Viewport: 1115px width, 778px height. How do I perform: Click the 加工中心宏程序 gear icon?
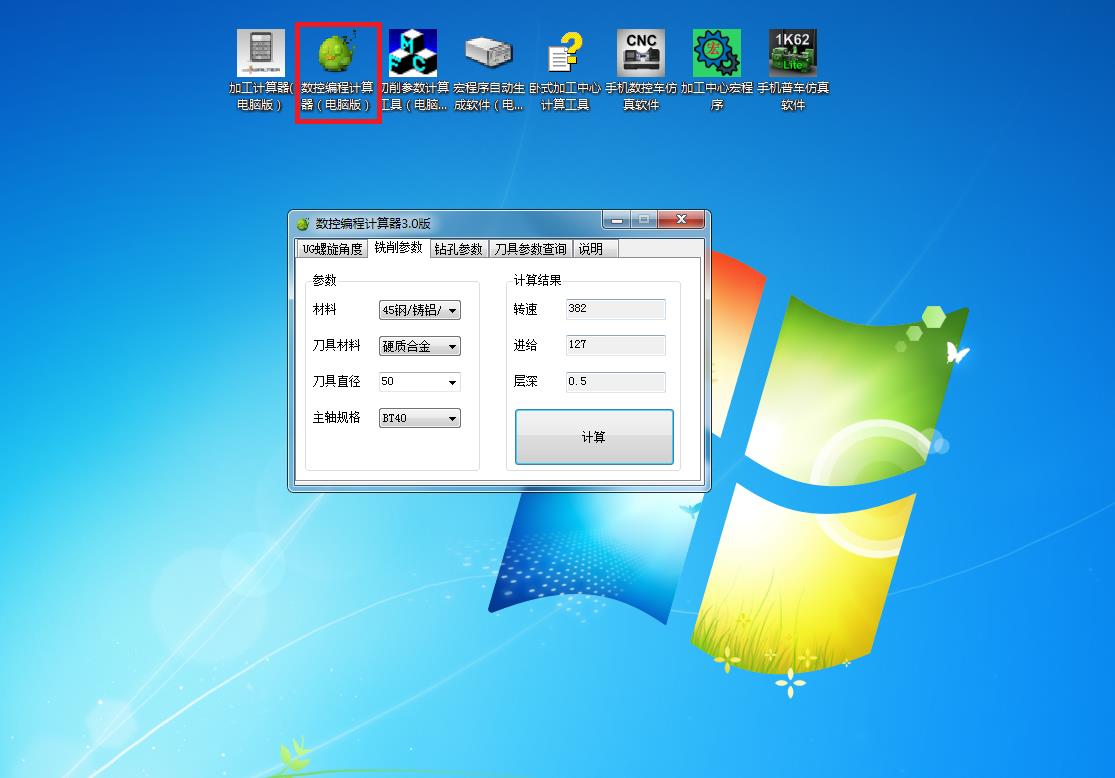[x=717, y=53]
